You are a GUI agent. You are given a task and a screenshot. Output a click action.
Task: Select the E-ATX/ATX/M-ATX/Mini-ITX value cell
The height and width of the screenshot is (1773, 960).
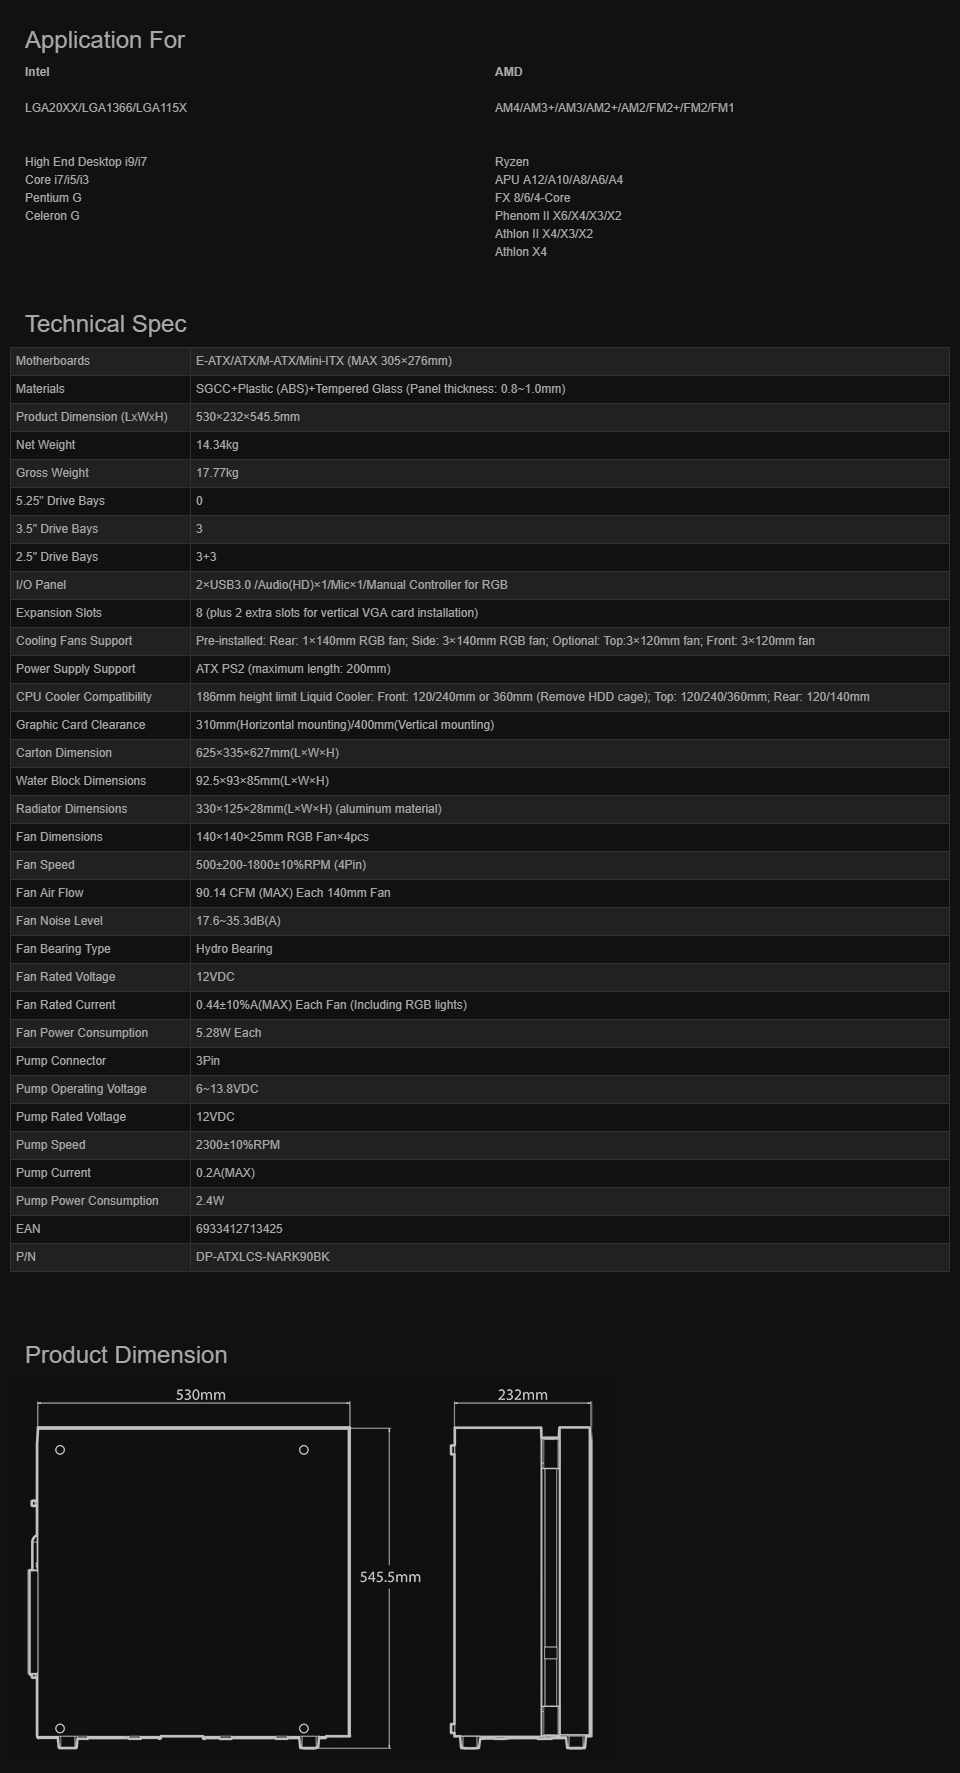pos(324,361)
